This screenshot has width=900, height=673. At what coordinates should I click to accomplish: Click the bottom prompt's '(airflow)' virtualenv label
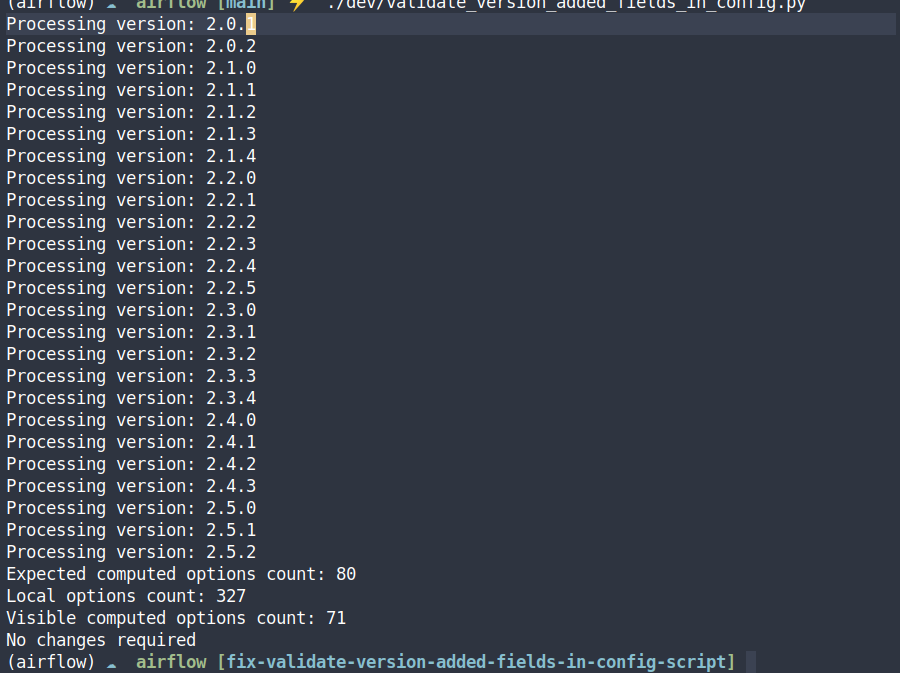coord(51,662)
